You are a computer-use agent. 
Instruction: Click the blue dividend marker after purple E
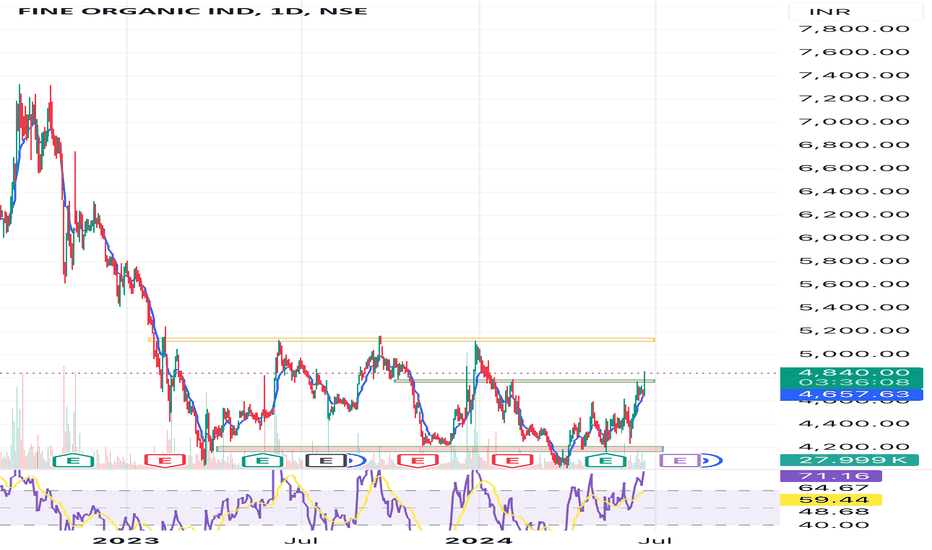[x=712, y=460]
